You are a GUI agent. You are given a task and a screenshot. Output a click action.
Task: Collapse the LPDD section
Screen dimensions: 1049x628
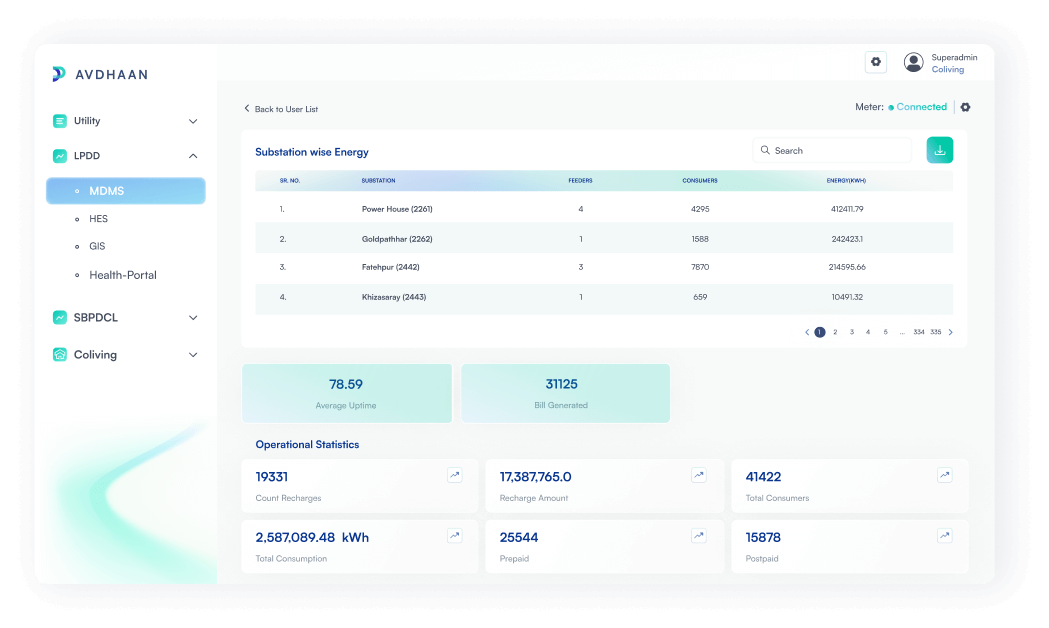[x=192, y=155]
